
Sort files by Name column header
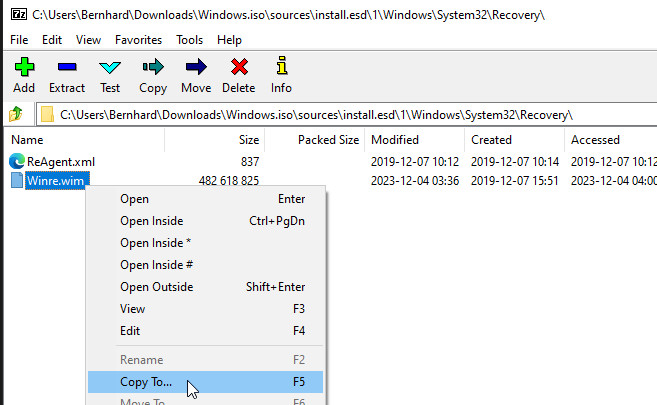pos(27,140)
